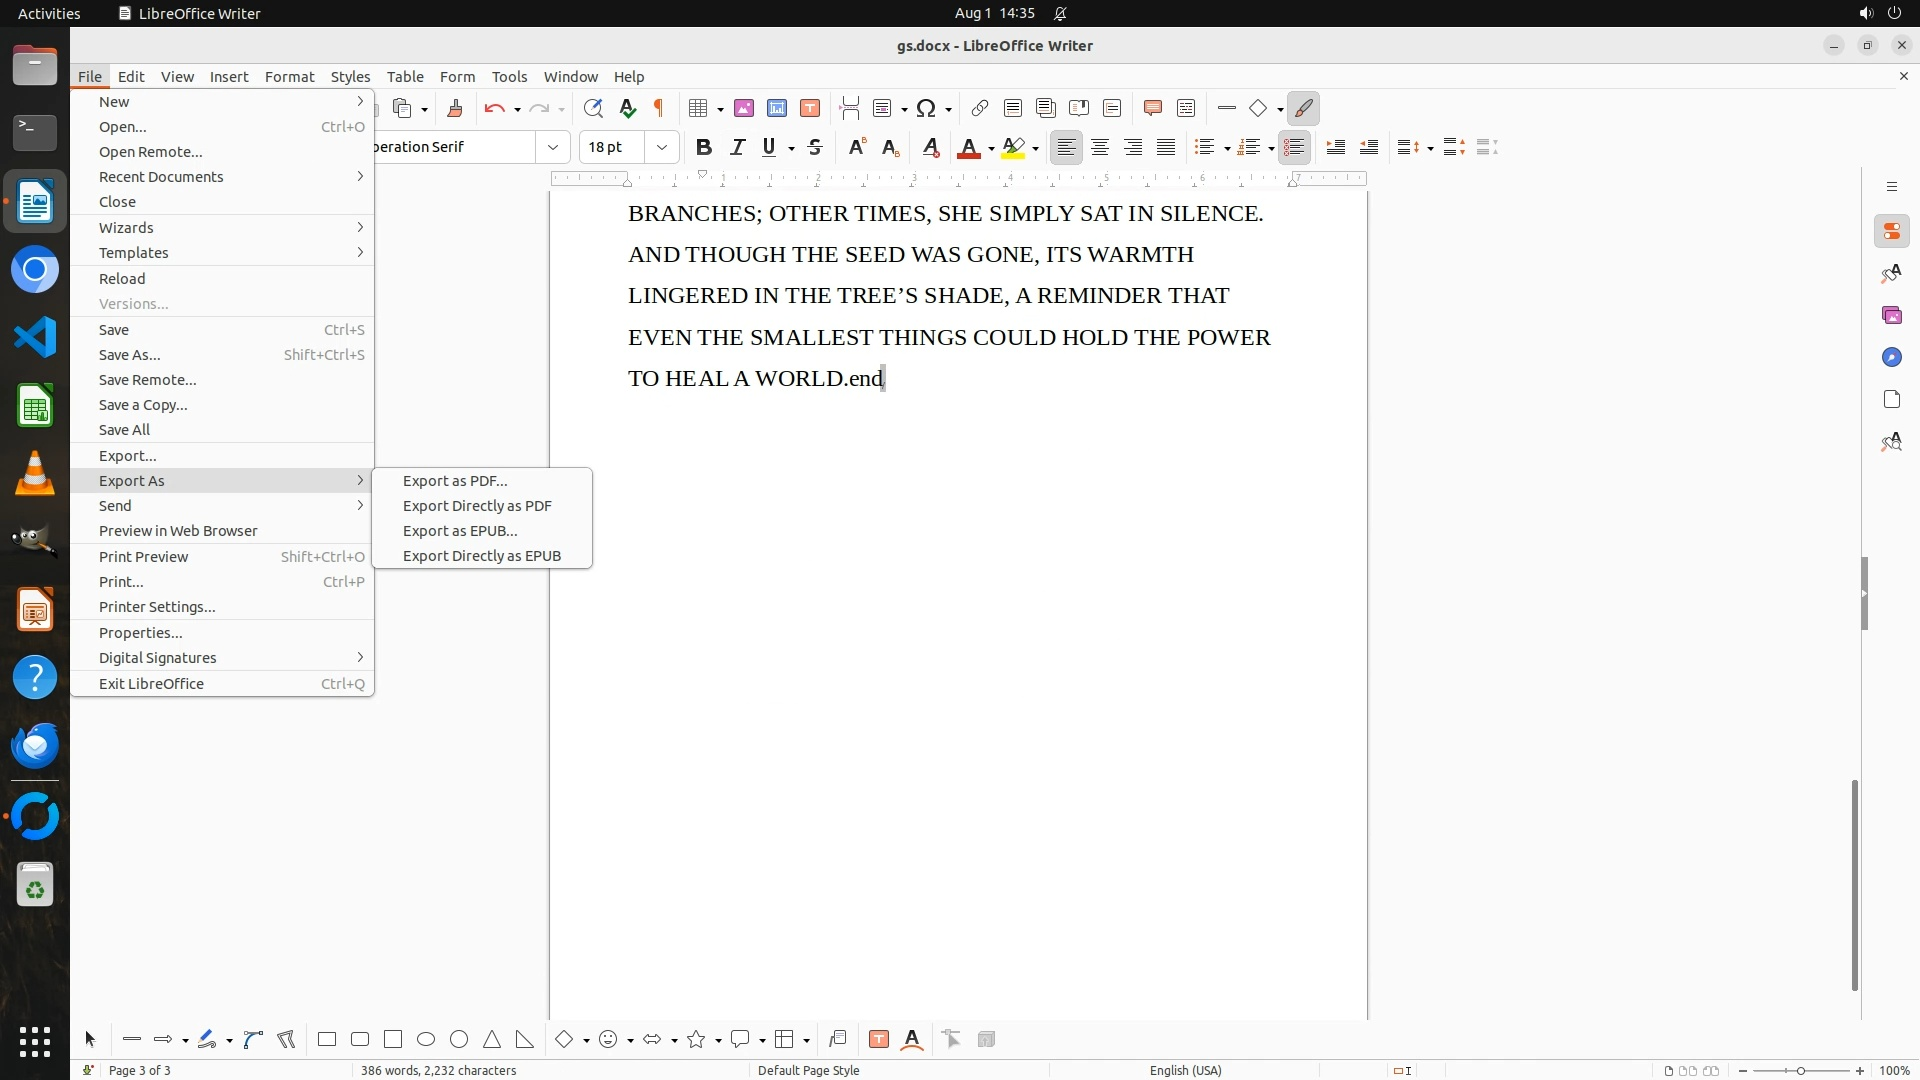Open the Format menu
The width and height of the screenshot is (1920, 1080).
click(x=289, y=76)
